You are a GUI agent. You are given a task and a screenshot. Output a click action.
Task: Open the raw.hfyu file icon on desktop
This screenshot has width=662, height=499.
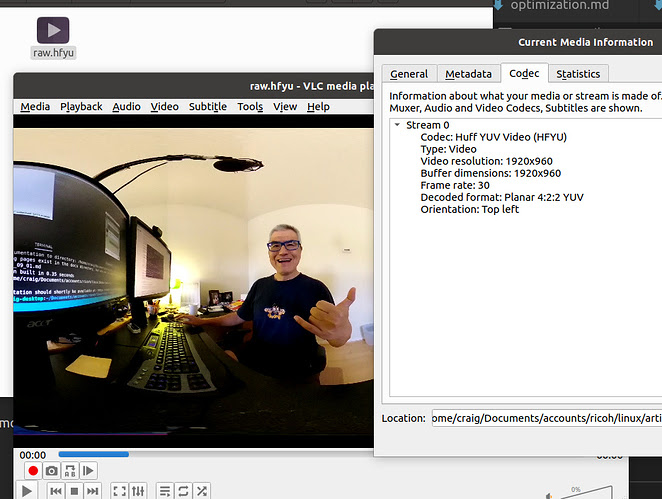point(53,38)
